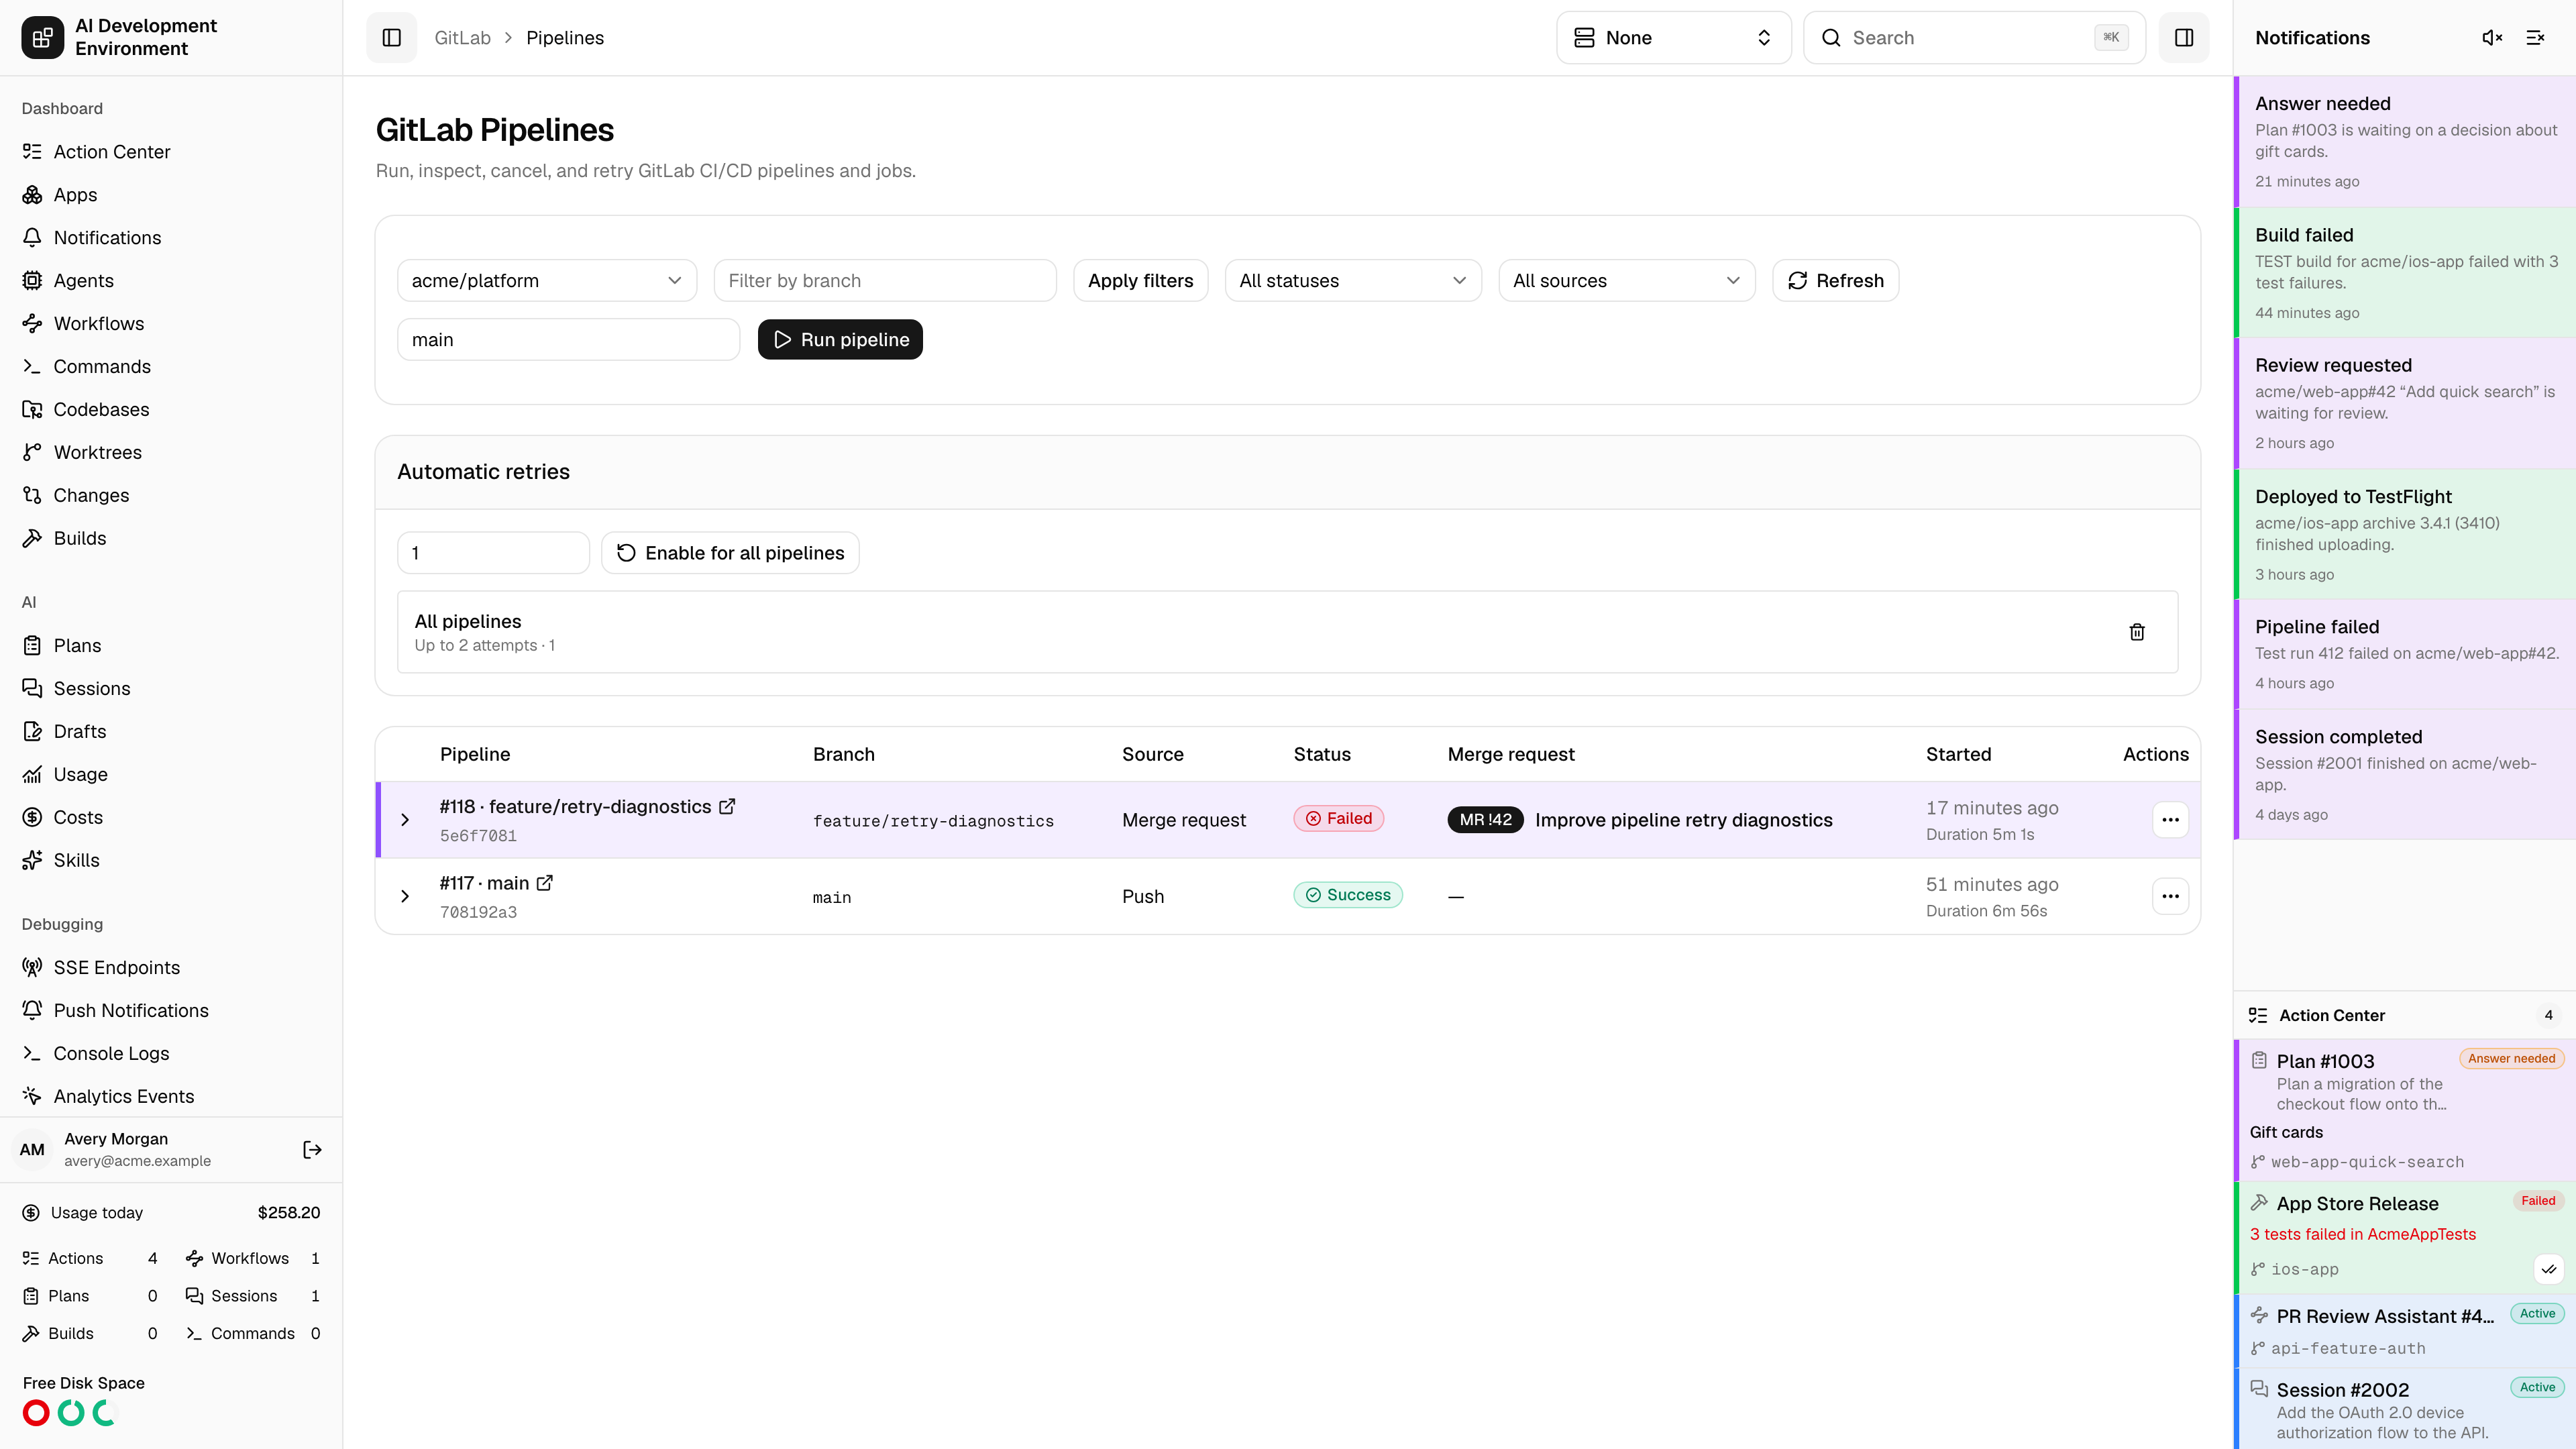Open Session #2002 action item
This screenshot has width=2576, height=1449.
pos(2405,1409)
